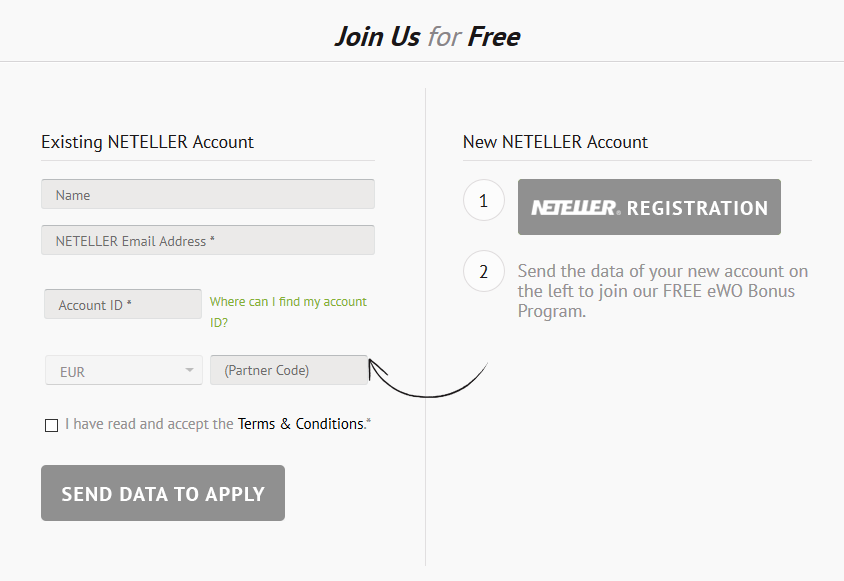Click the step 1 circle icon
Screen dimensions: 844x581
(484, 200)
